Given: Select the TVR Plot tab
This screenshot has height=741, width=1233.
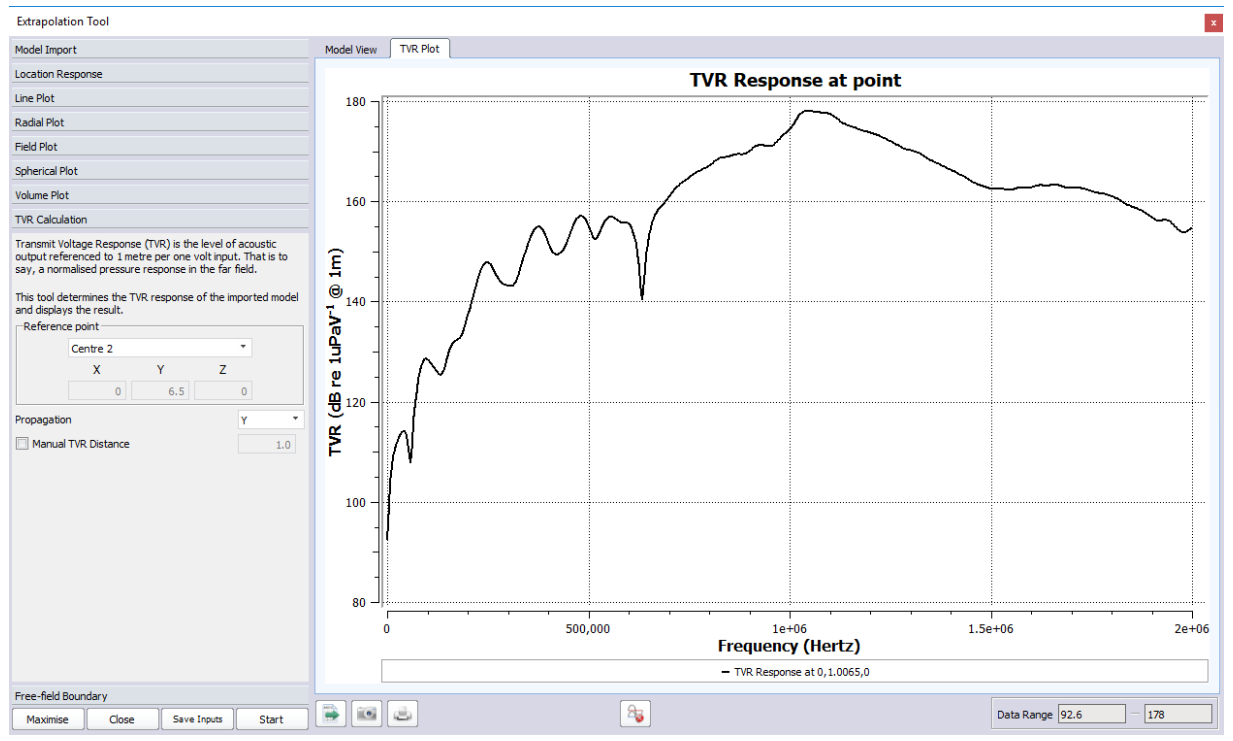Looking at the screenshot, I should pos(420,48).
